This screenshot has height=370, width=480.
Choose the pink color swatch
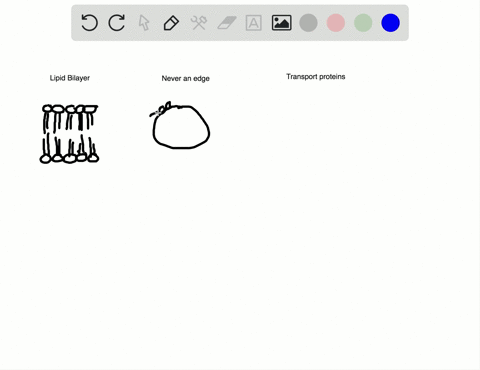coord(336,23)
